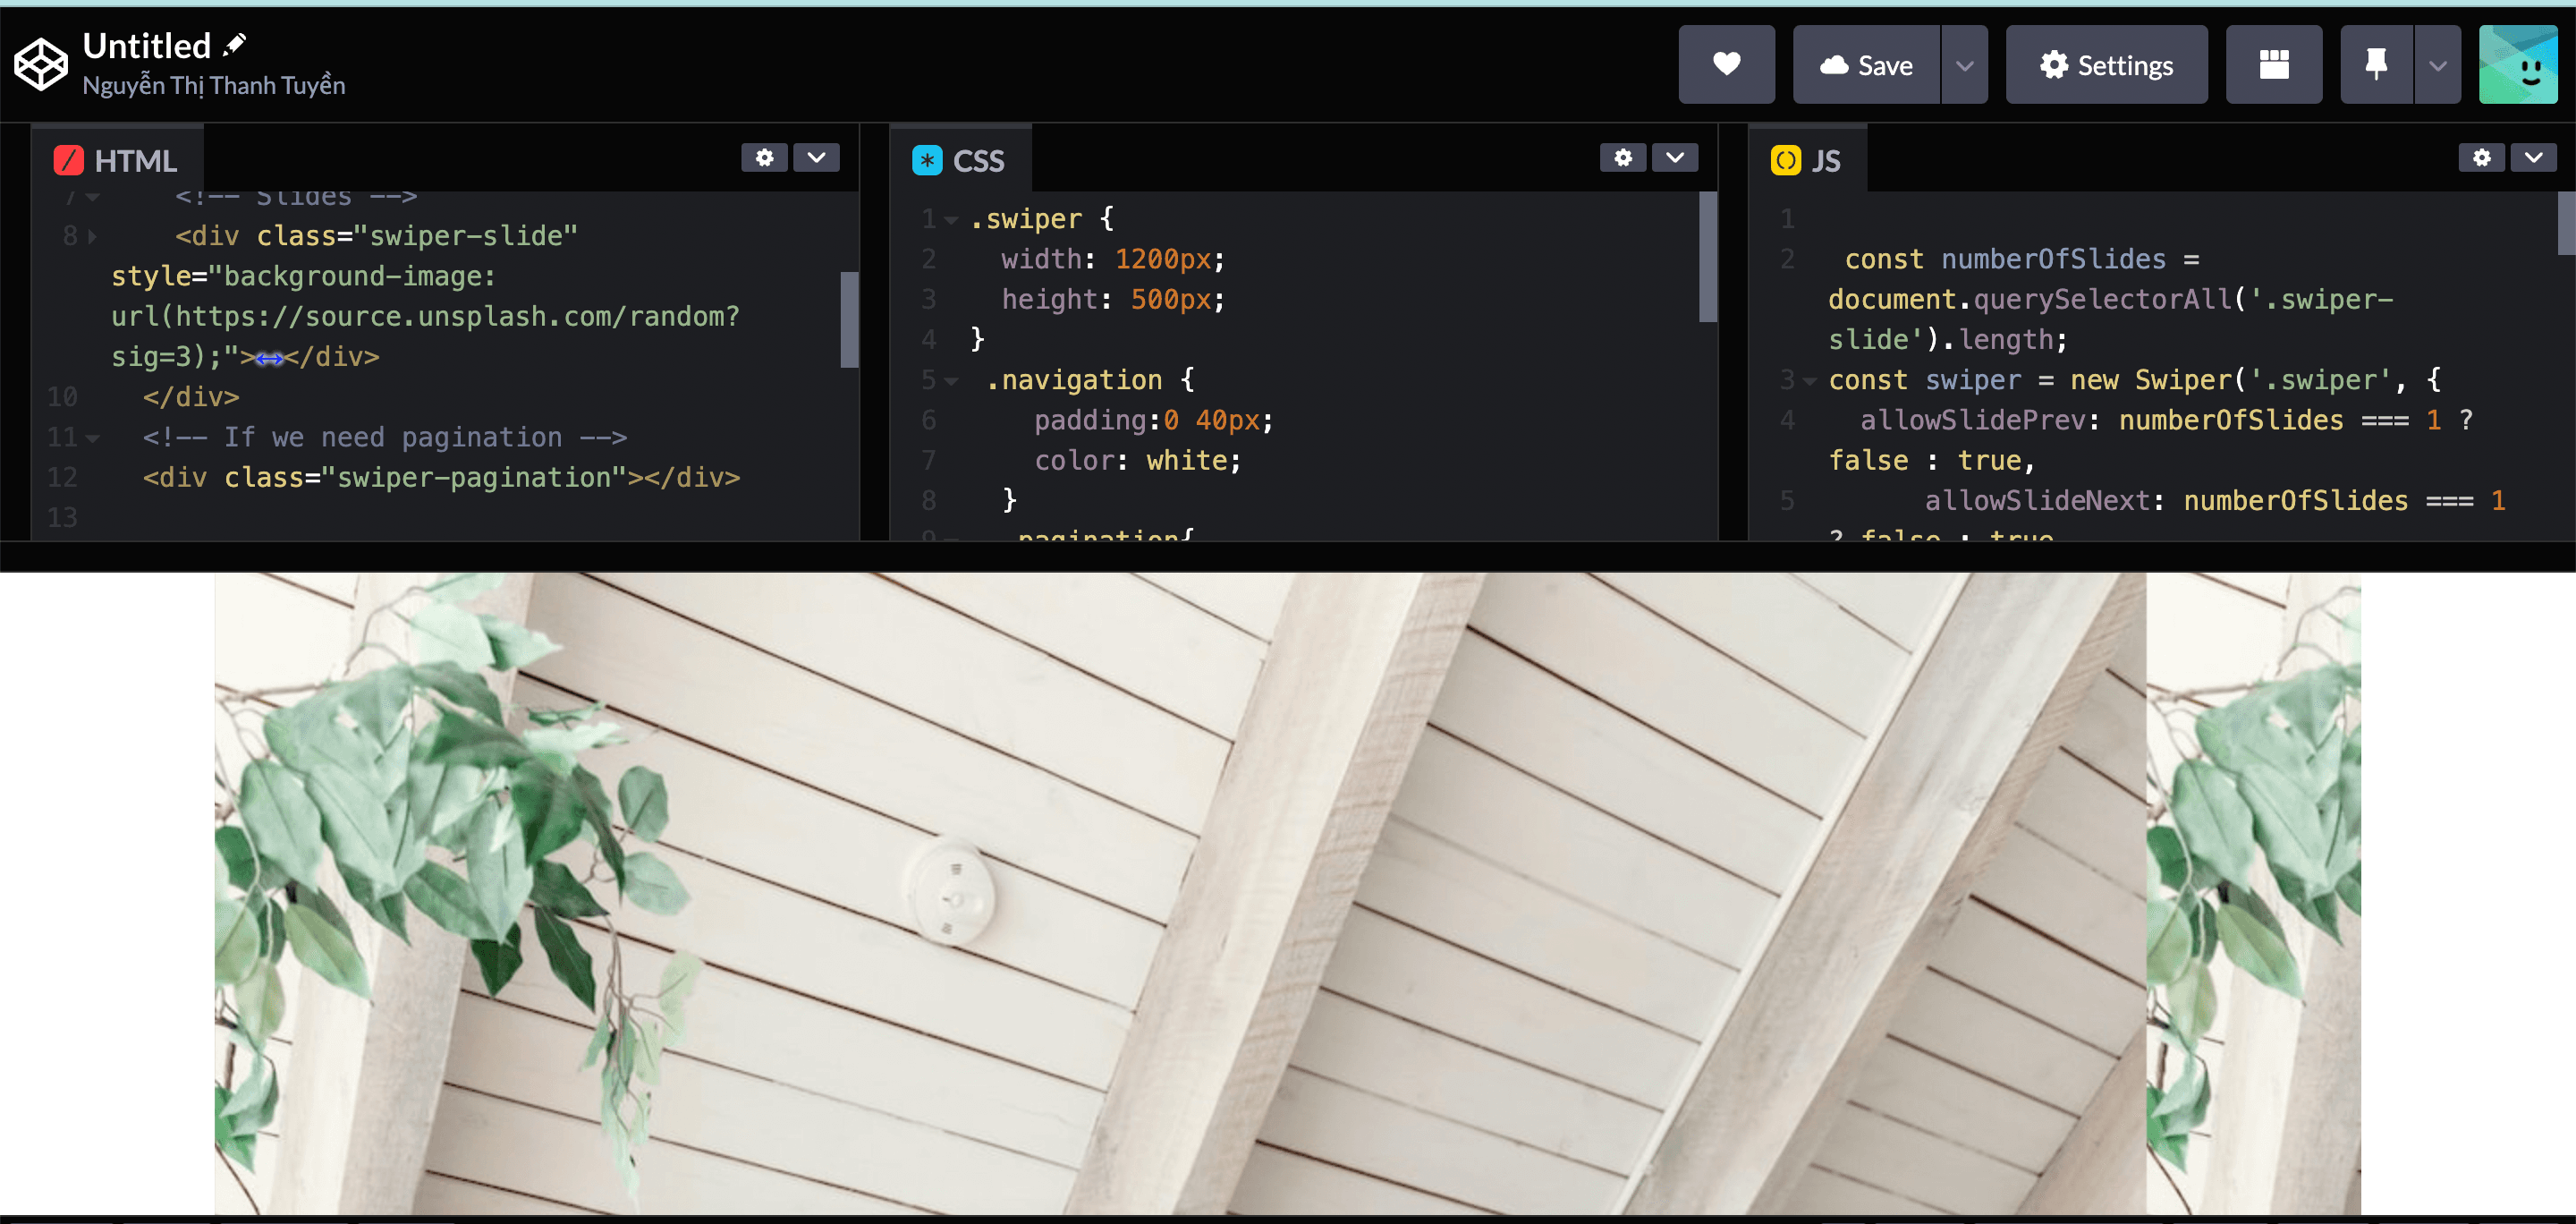Open the CSS panel chevron menu
This screenshot has height=1224, width=2576.
1675,157
